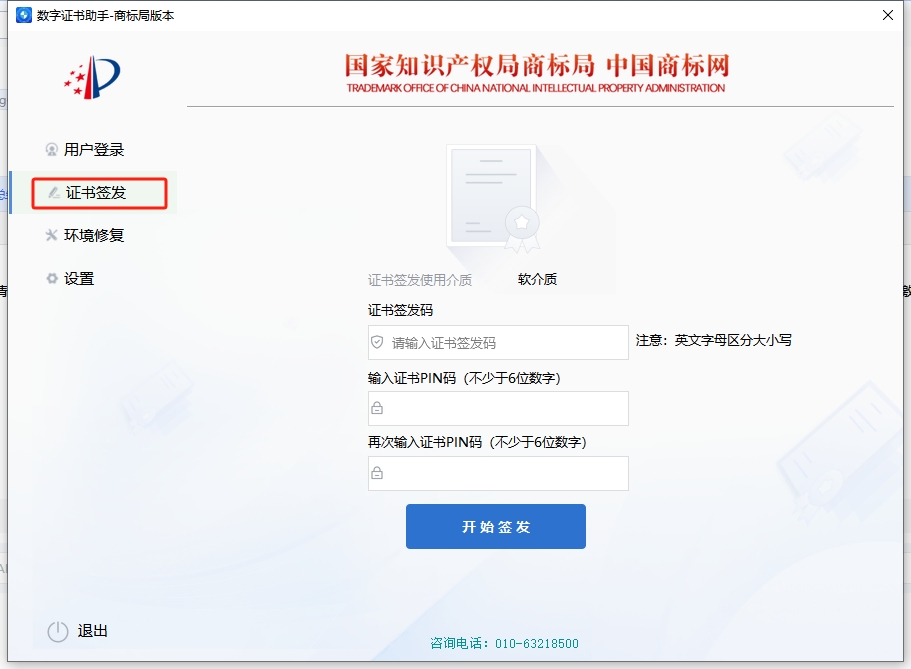The image size is (911, 669).
Task: Open the 用户登录 menu item
Action: (x=94, y=150)
